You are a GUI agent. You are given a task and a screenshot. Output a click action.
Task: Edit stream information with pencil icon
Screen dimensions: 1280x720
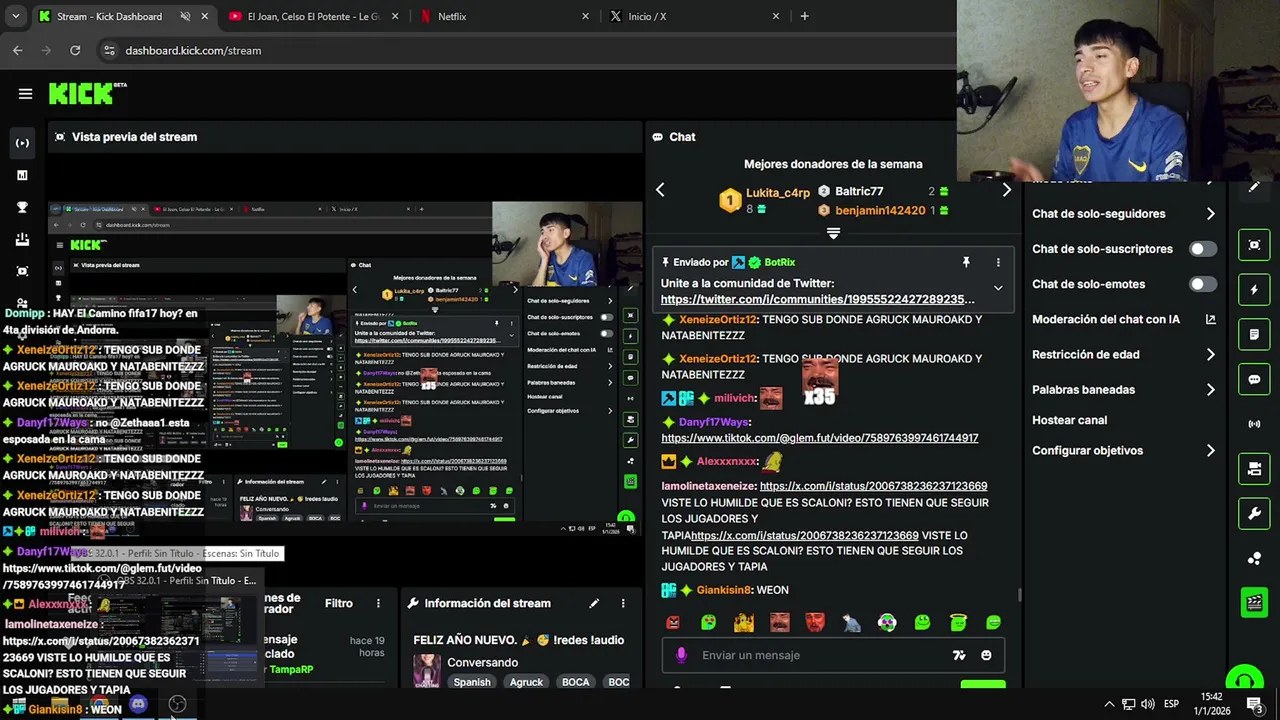pos(594,603)
